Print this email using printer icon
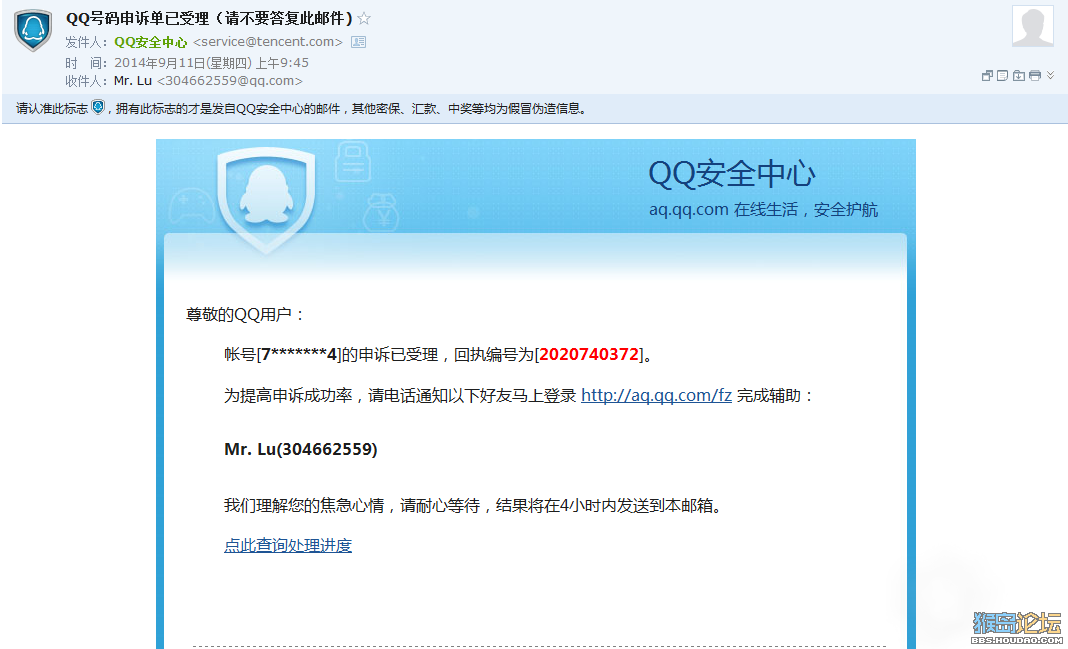The image size is (1068, 649). [1035, 76]
